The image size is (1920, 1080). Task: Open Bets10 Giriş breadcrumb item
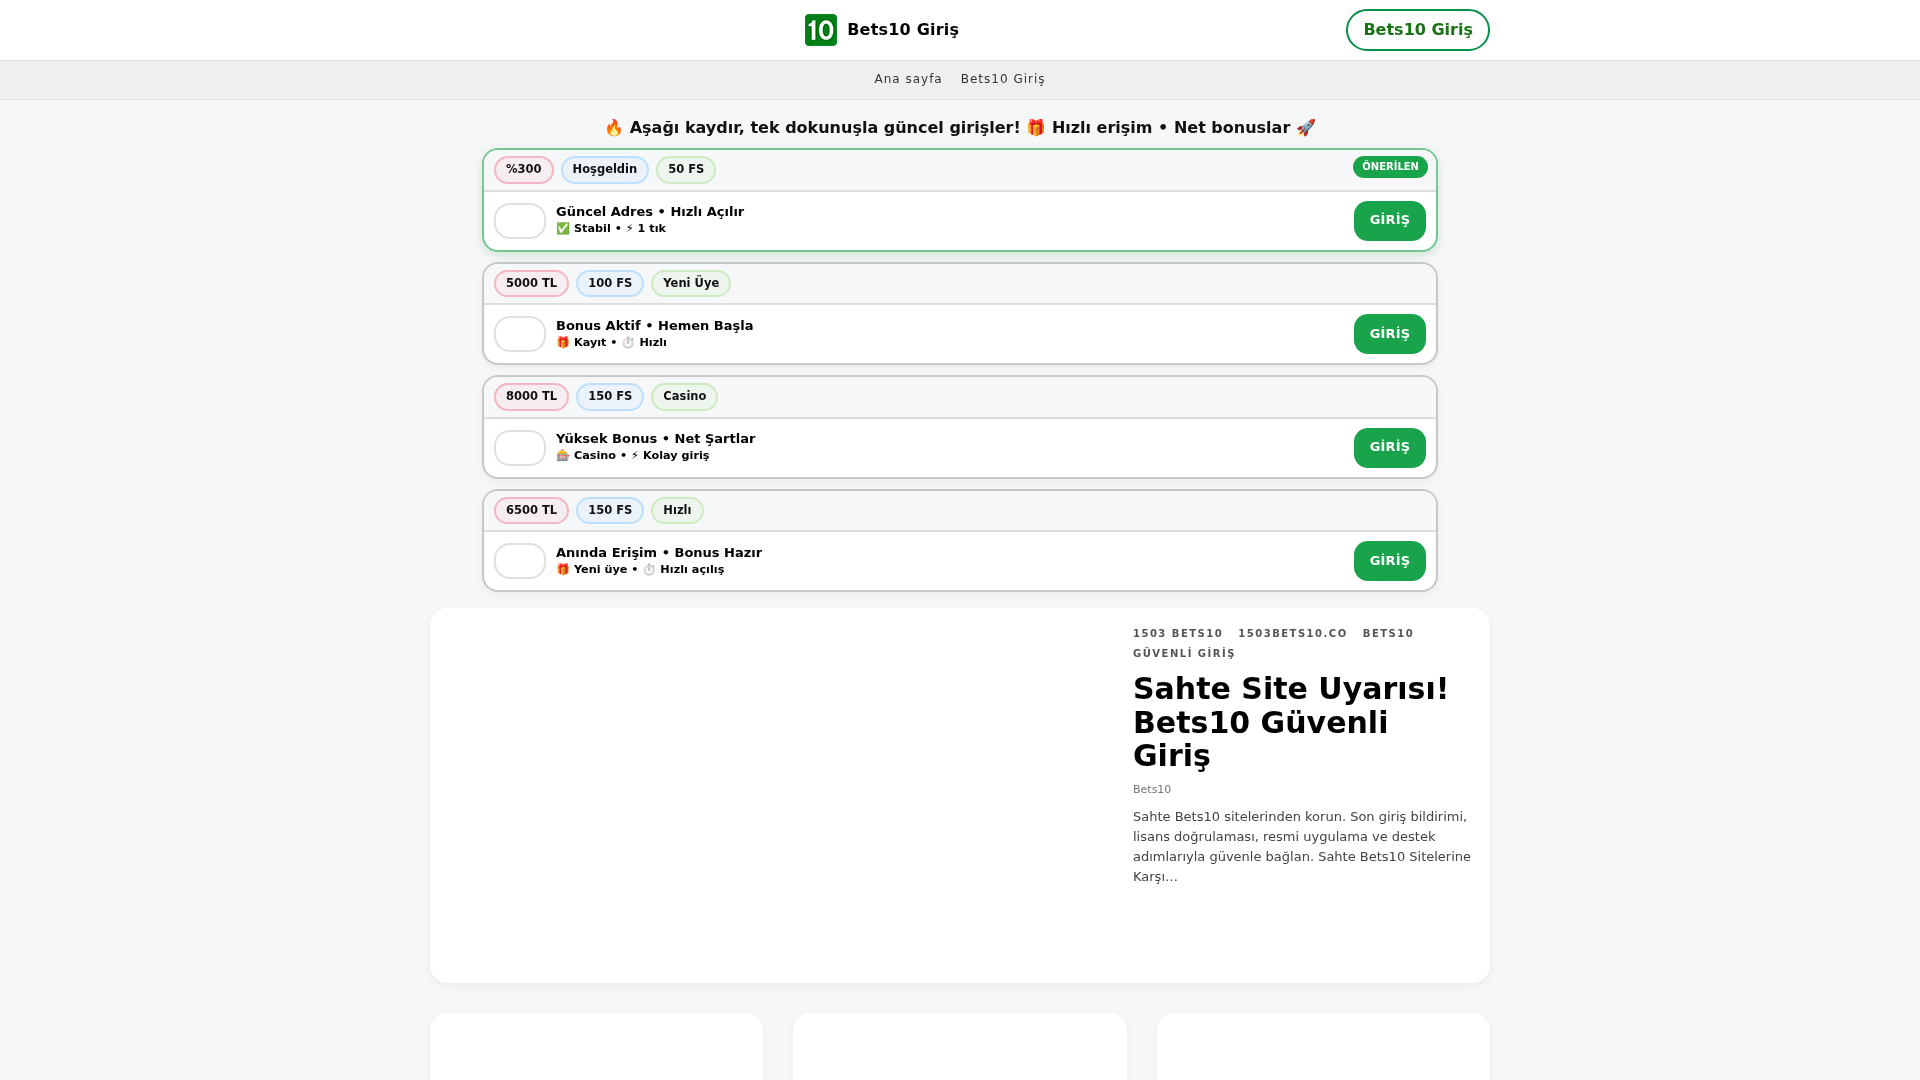[x=1002, y=79]
